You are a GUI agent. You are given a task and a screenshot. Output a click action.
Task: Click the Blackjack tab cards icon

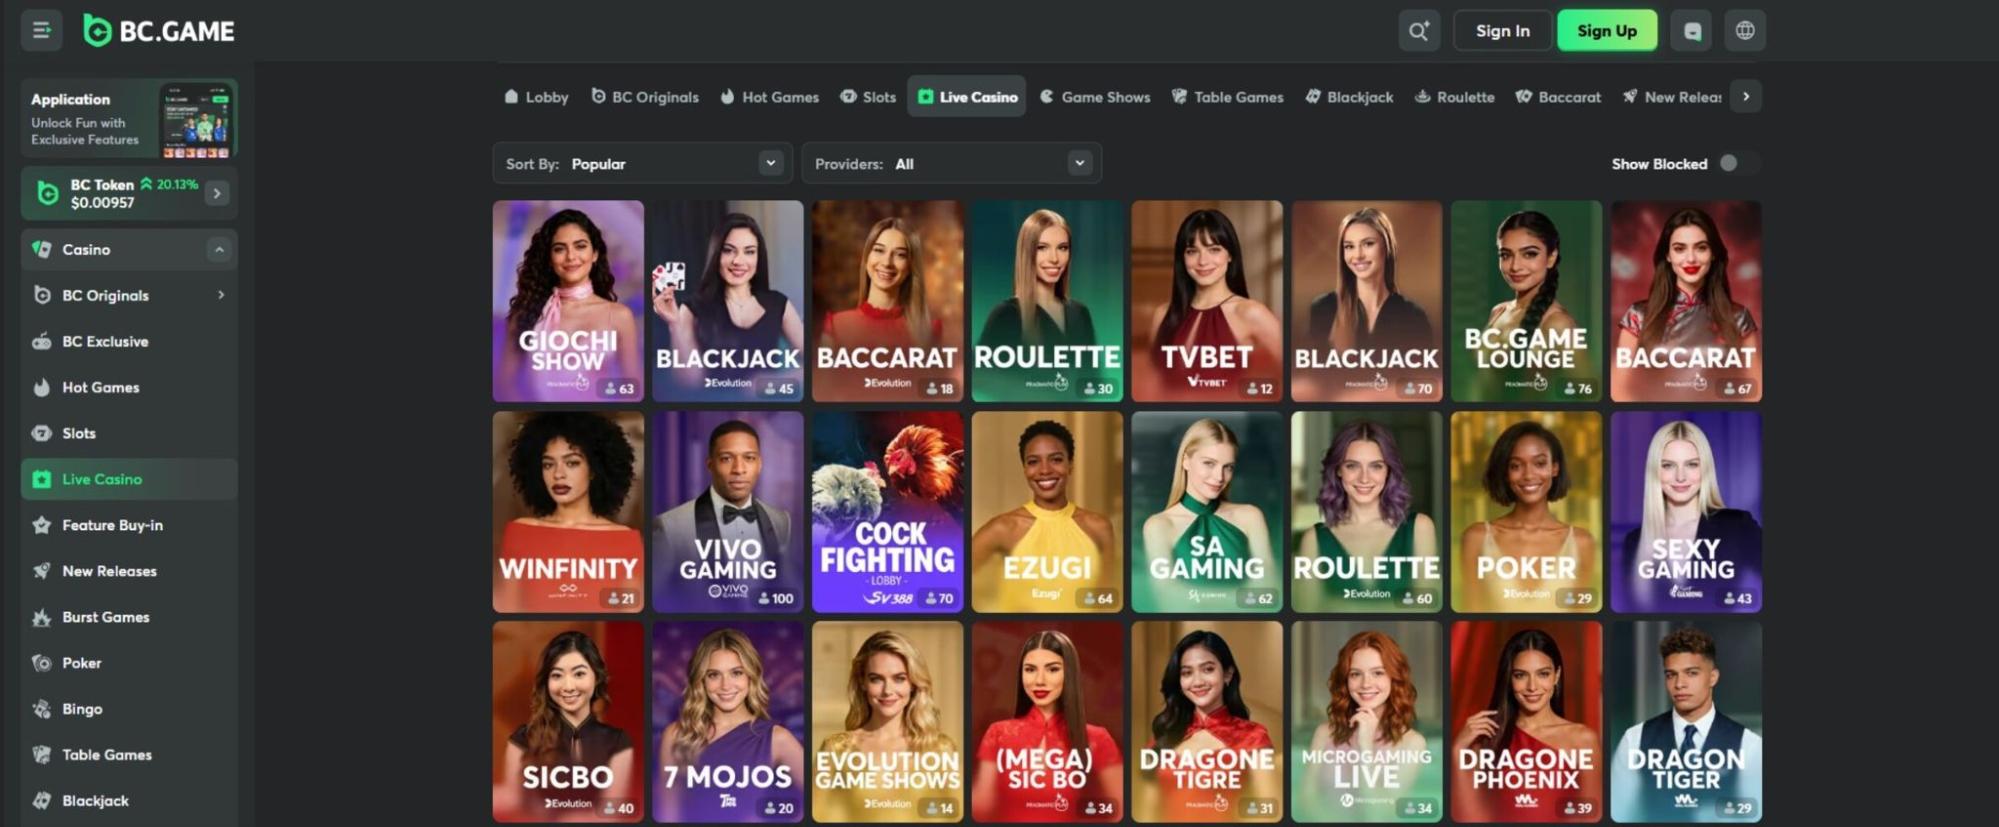pos(1313,97)
